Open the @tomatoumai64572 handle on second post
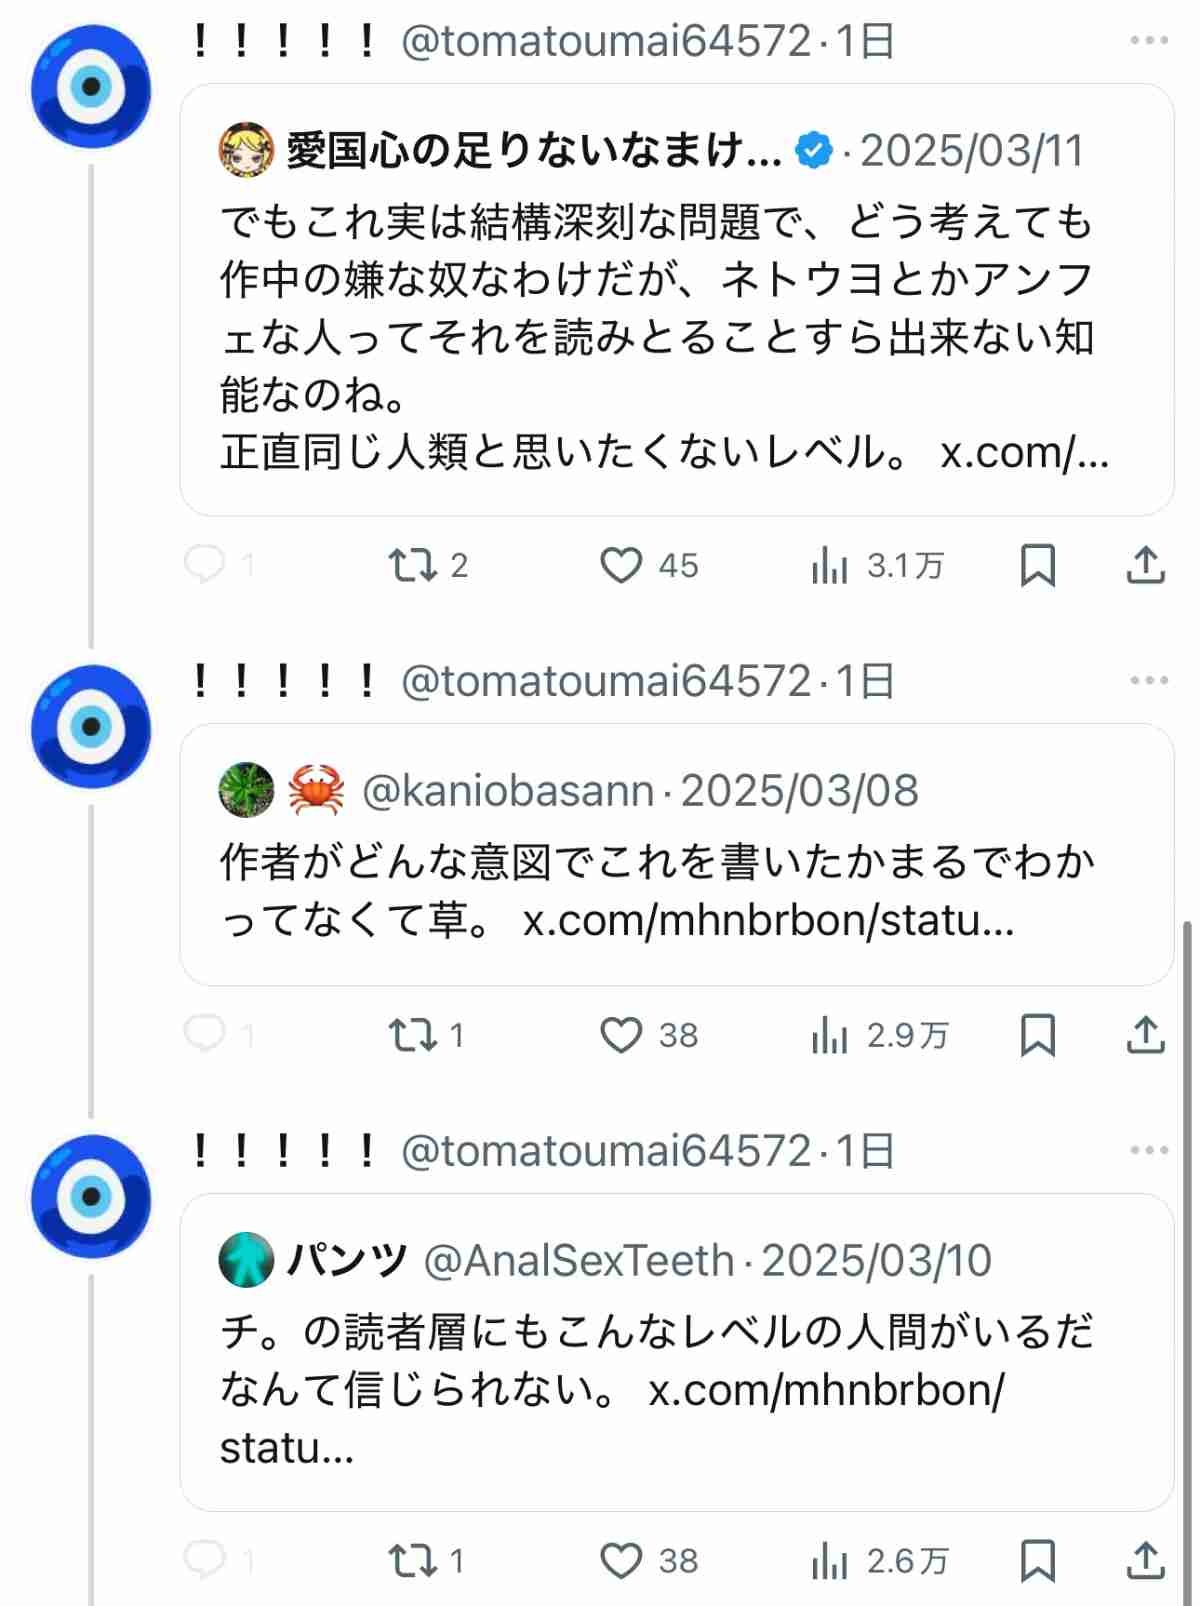The height and width of the screenshot is (1606, 1200). [605, 681]
